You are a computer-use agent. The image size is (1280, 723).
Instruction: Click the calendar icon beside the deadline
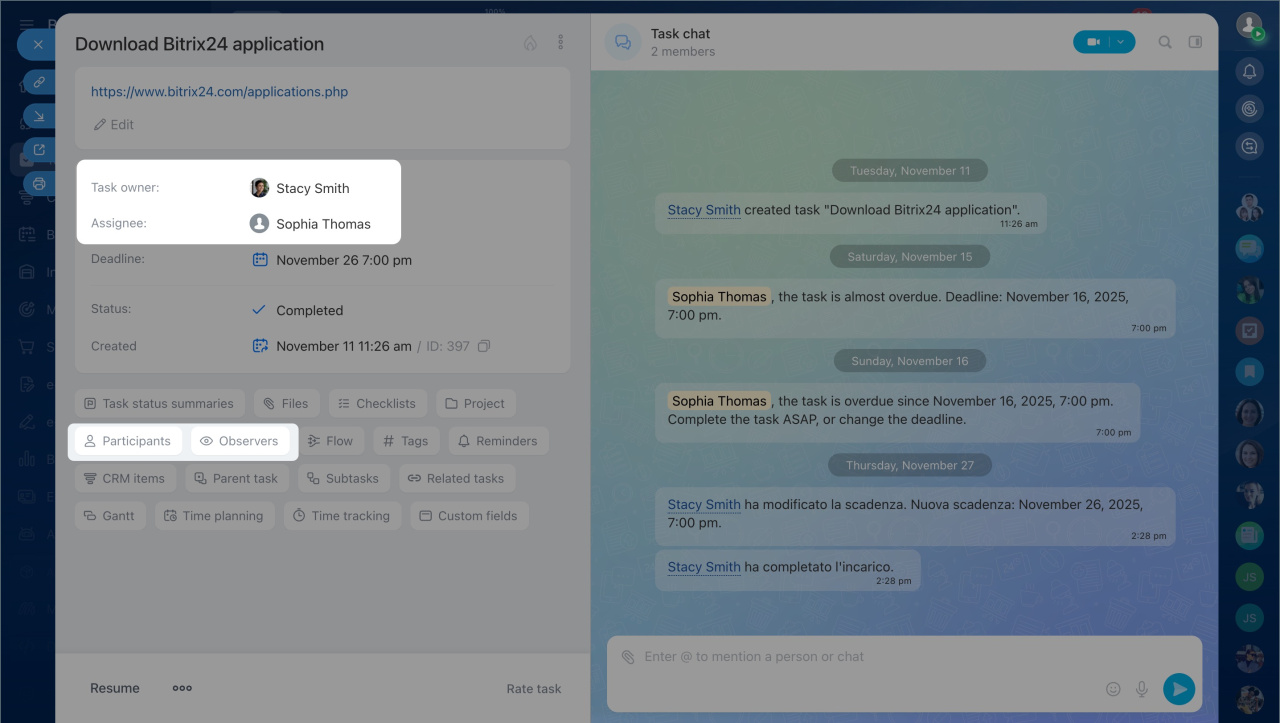click(260, 260)
